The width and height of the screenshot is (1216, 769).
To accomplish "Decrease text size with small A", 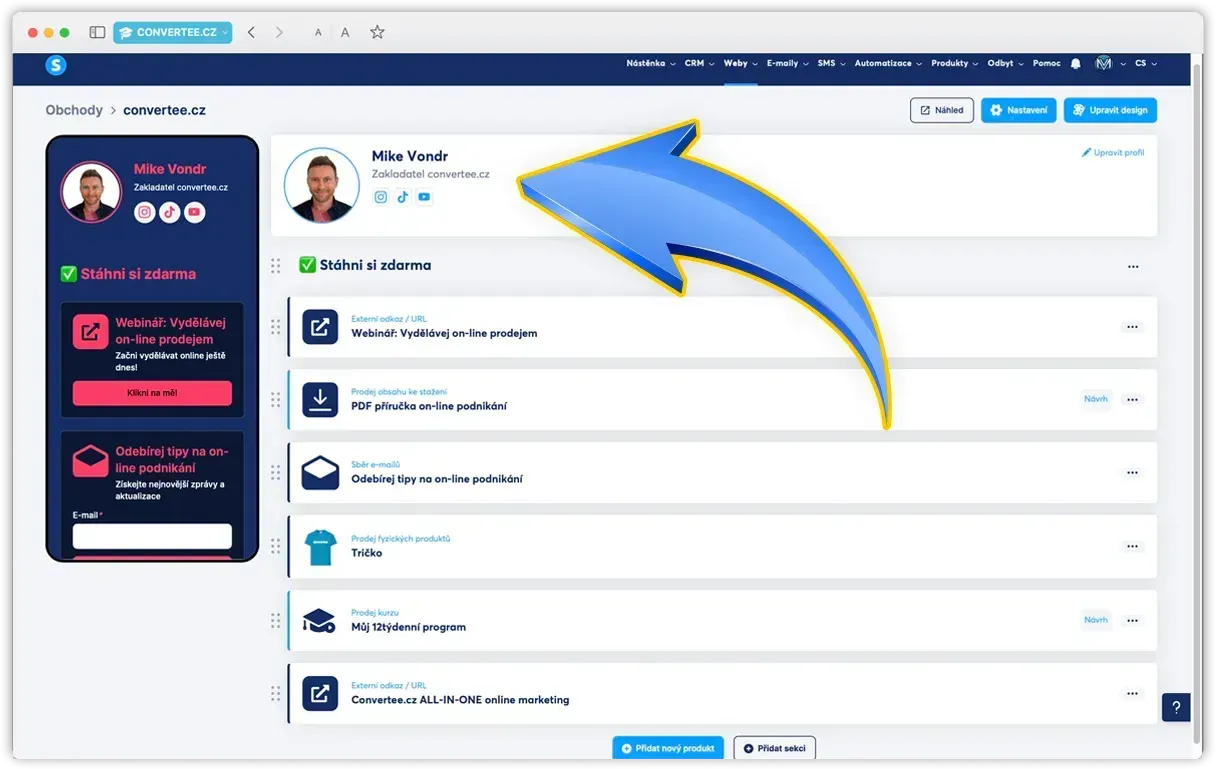I will tap(318, 33).
